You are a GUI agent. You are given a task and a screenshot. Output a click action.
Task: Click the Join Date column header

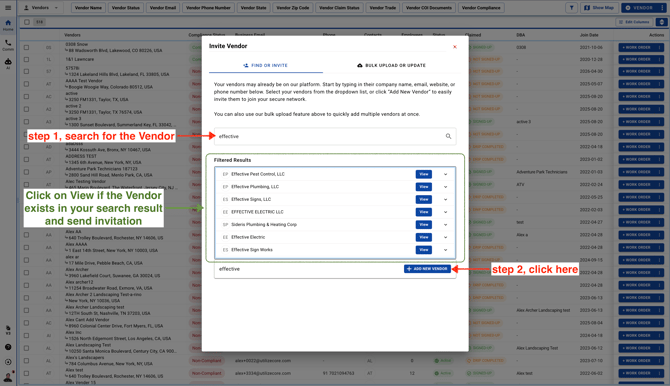[x=589, y=35]
